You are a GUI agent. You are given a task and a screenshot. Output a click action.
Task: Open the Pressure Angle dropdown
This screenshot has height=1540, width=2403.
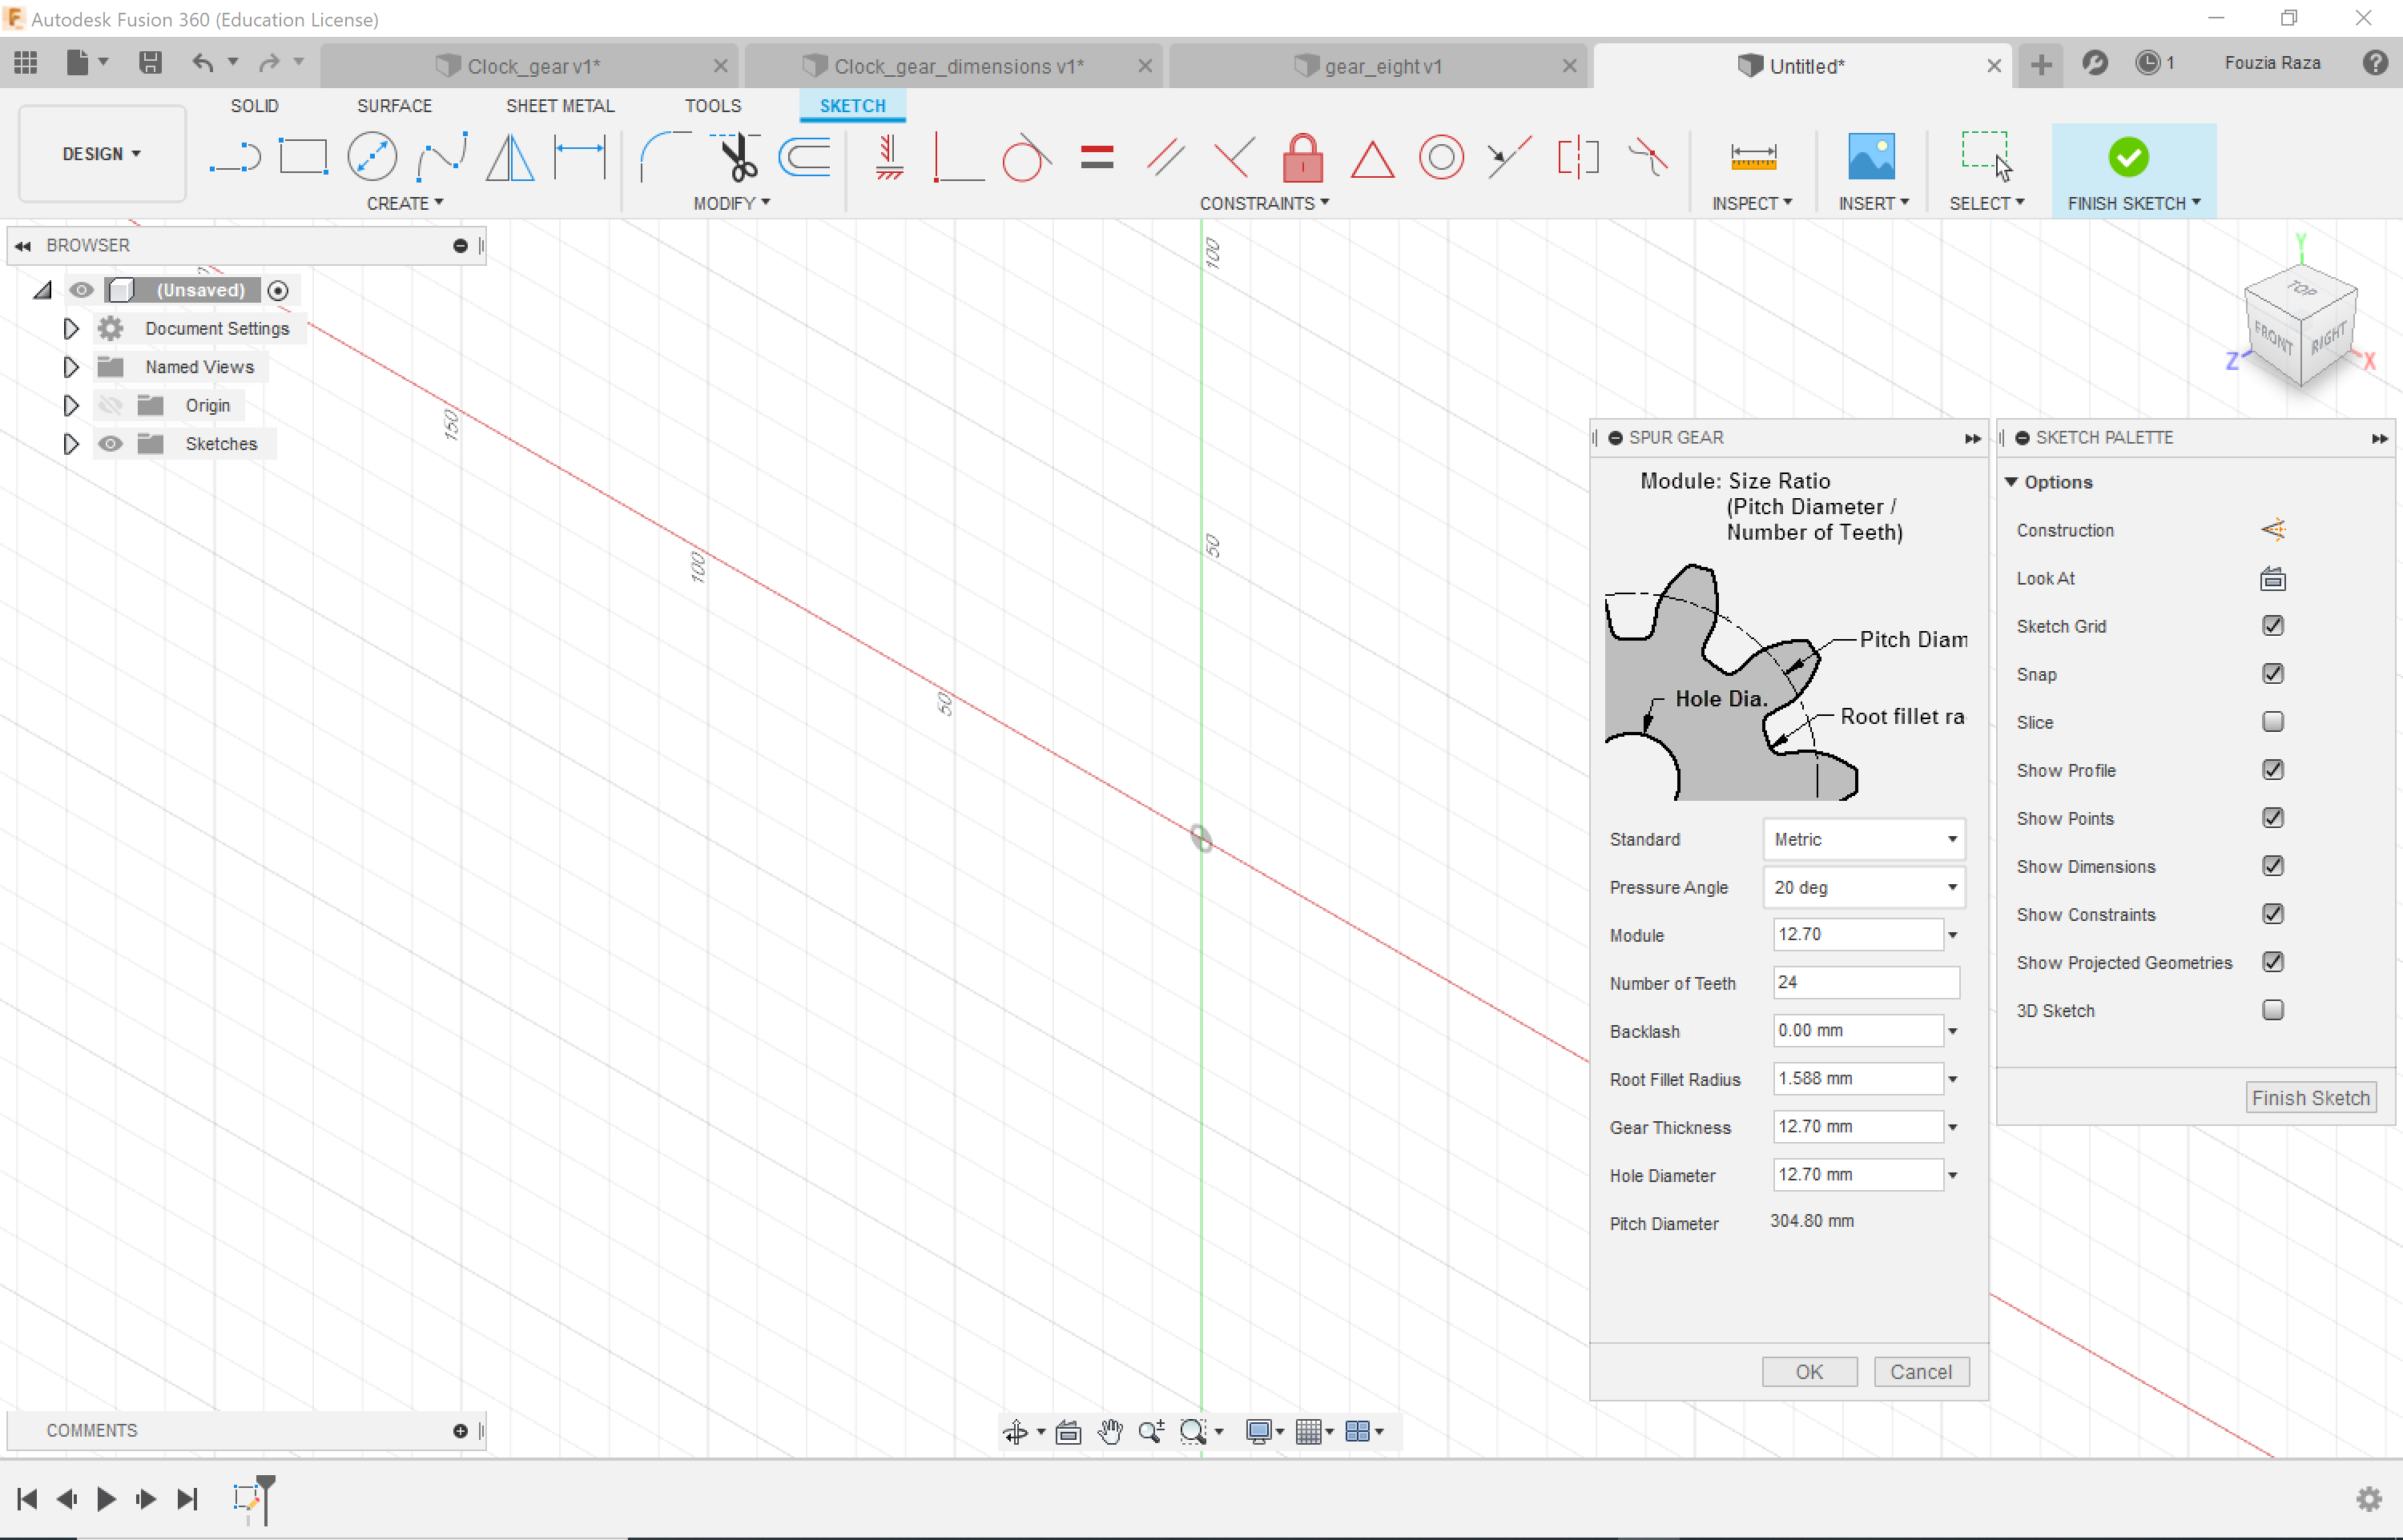click(1864, 887)
